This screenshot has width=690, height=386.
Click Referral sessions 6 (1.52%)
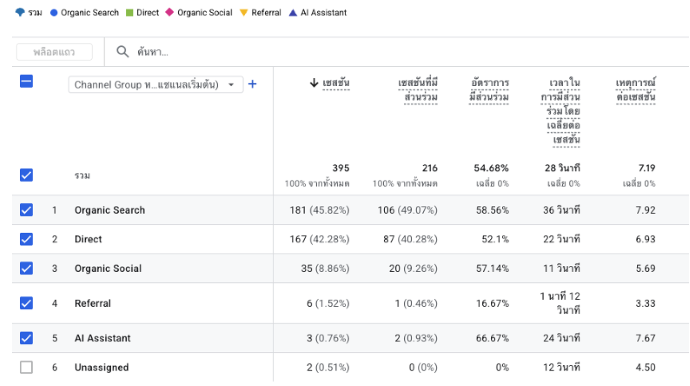pyautogui.click(x=328, y=303)
